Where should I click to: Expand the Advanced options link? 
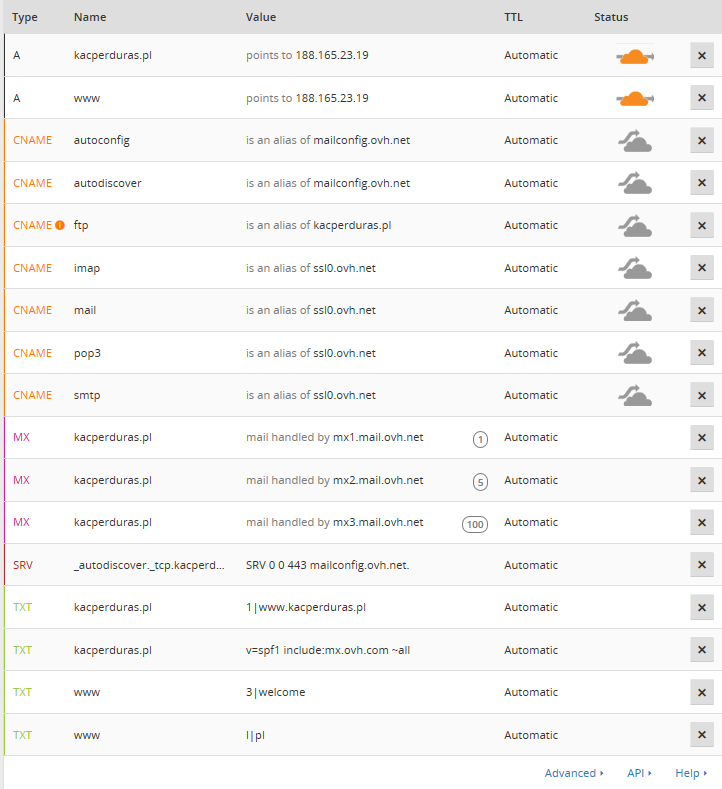coord(574,773)
